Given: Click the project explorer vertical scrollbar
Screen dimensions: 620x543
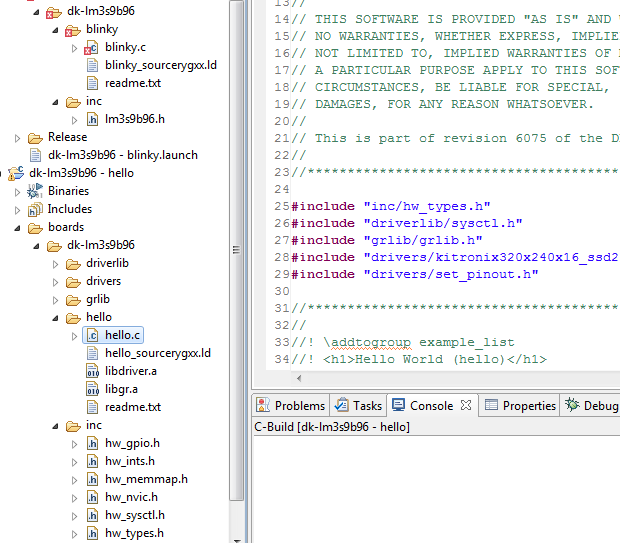Looking at the screenshot, I should (236, 249).
